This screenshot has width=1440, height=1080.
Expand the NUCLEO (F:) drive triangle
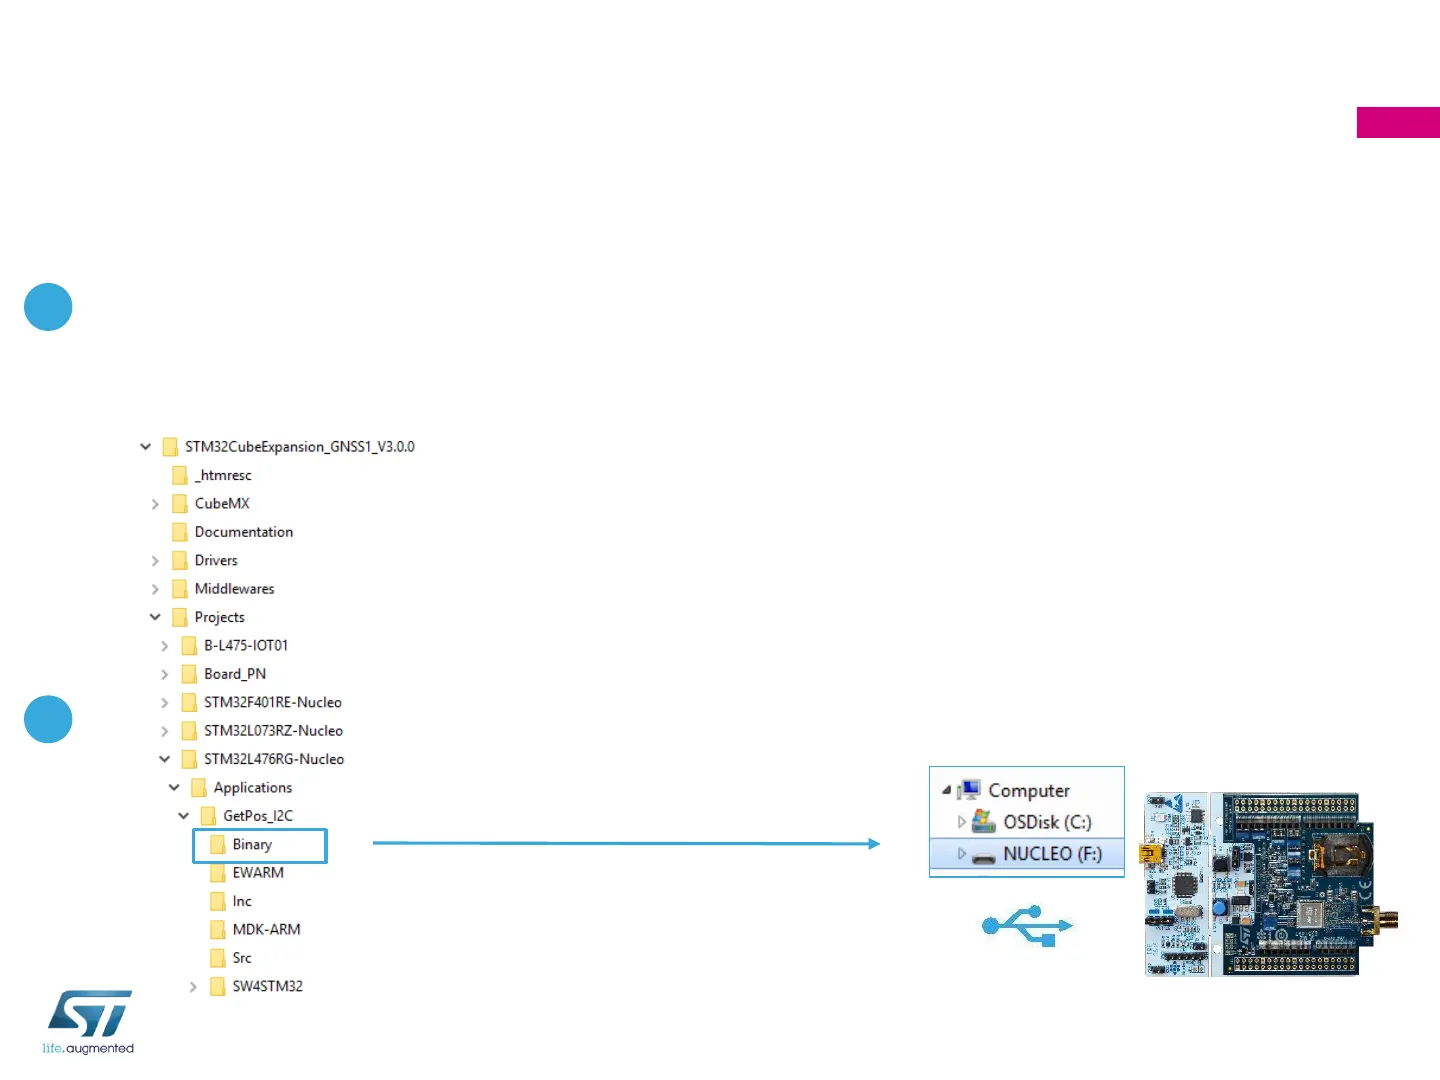(x=962, y=854)
